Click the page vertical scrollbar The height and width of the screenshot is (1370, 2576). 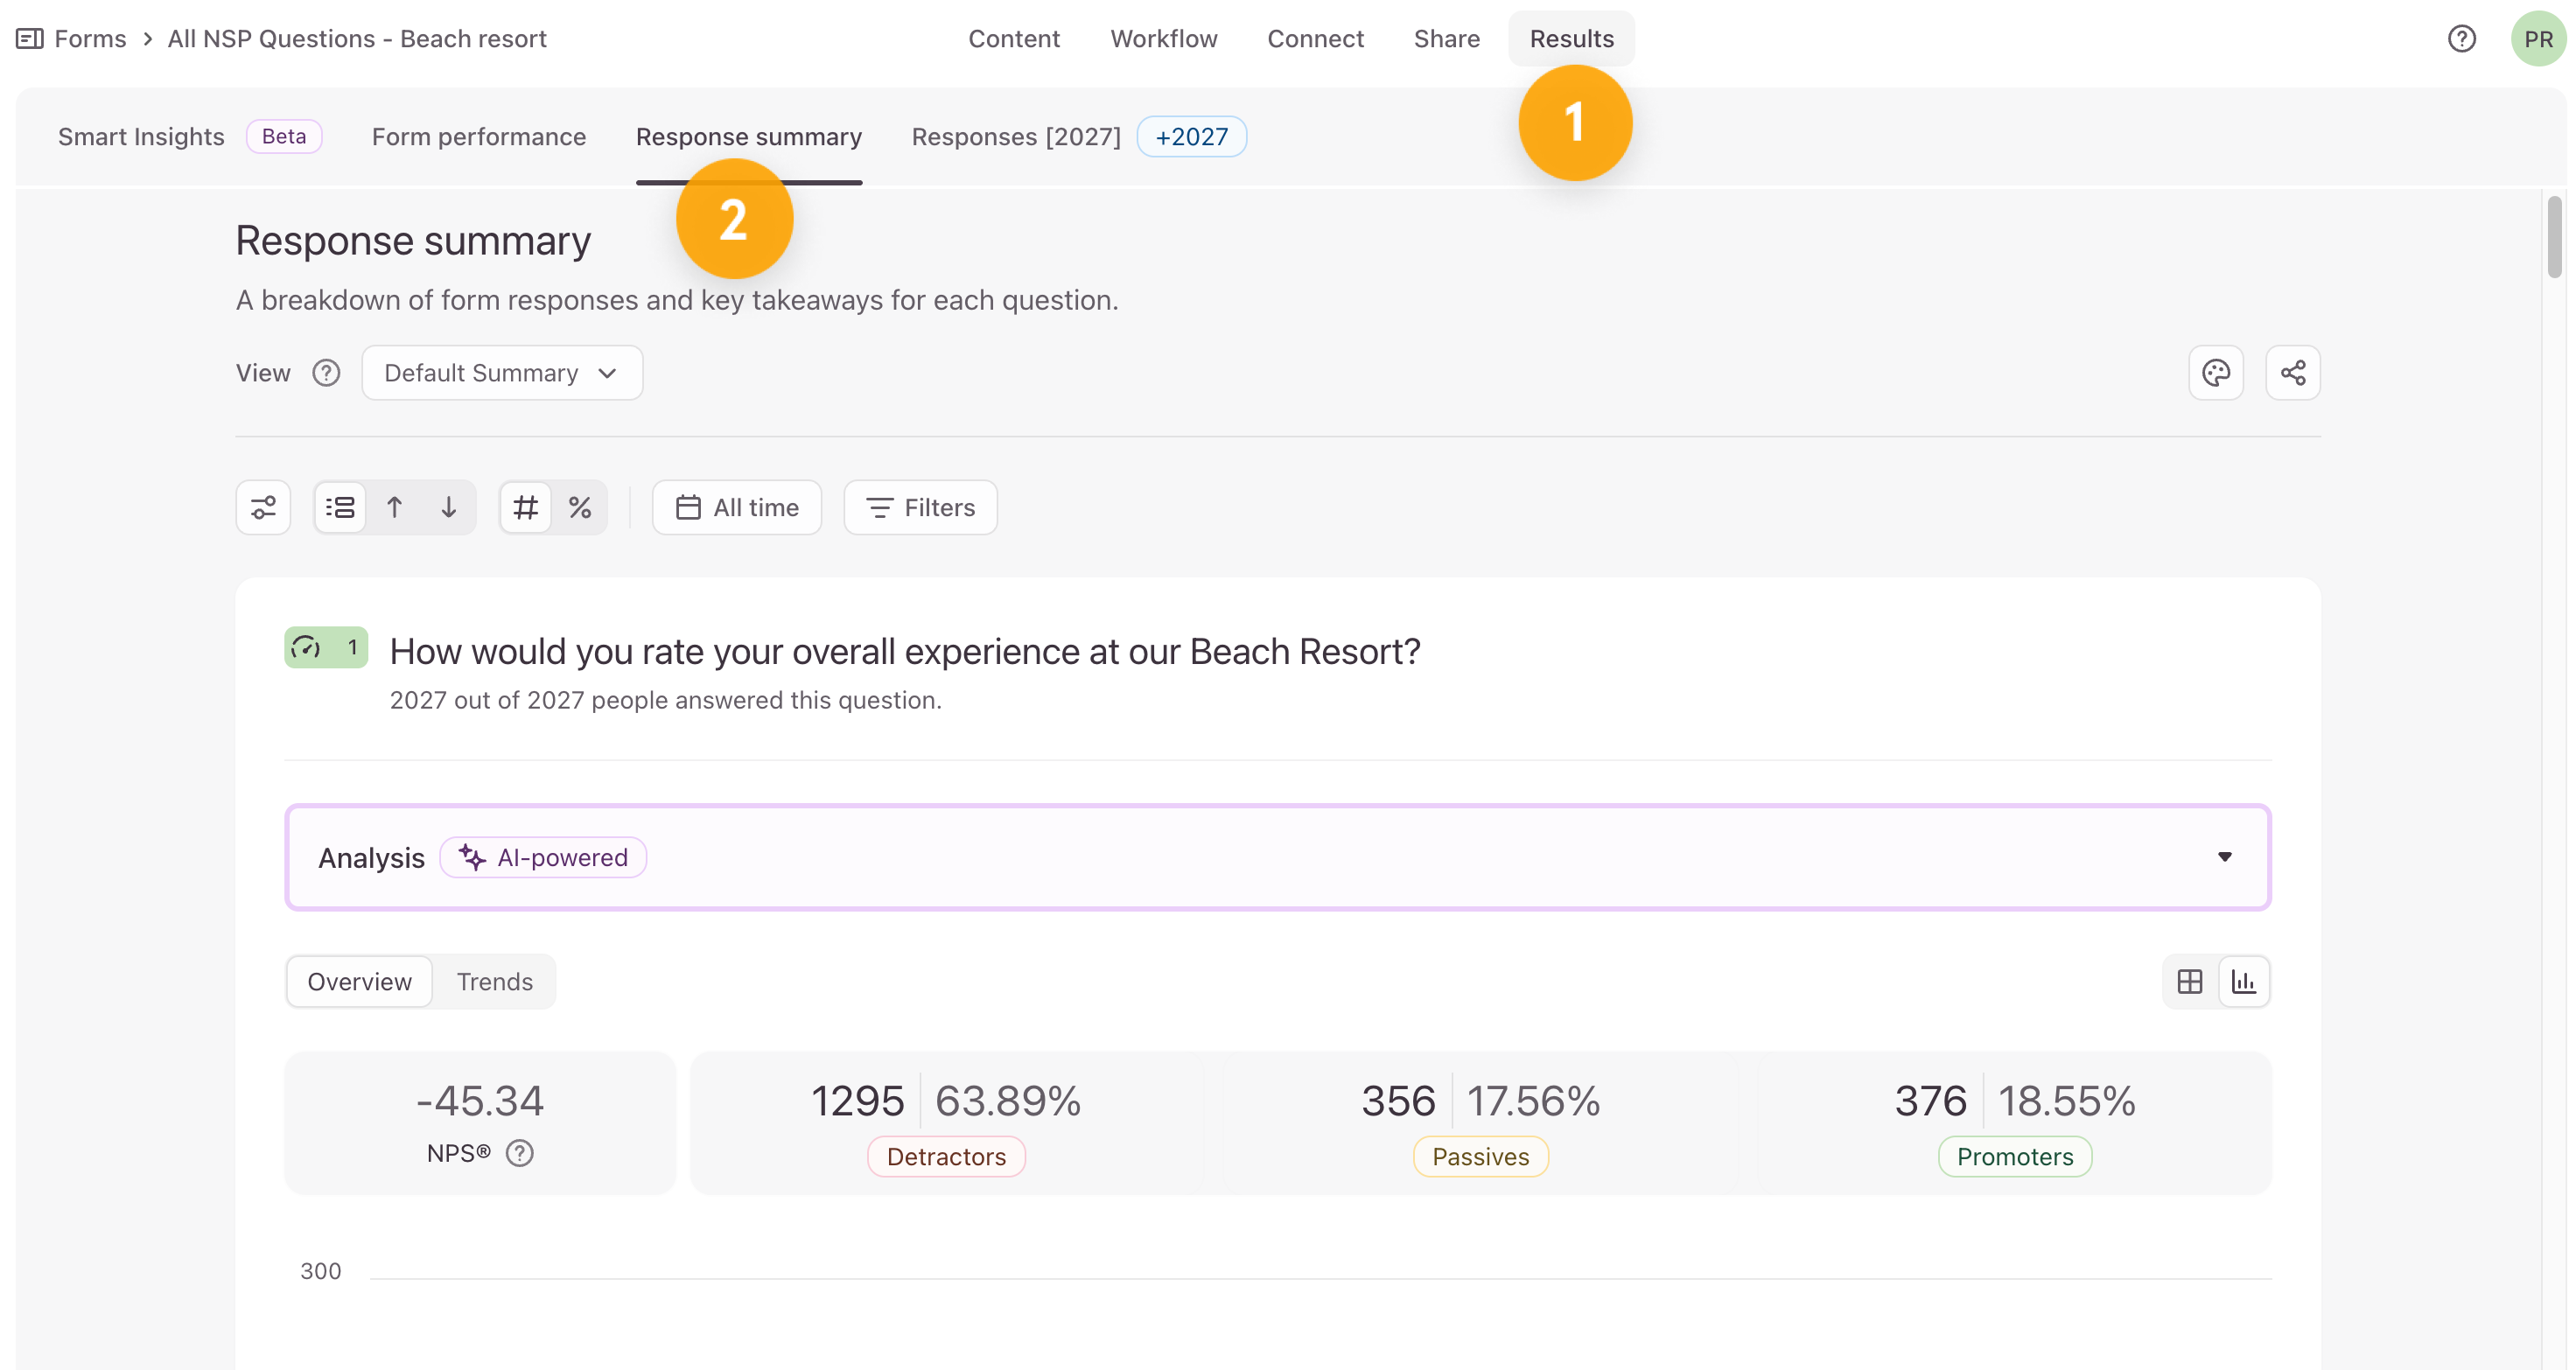[x=2555, y=237]
